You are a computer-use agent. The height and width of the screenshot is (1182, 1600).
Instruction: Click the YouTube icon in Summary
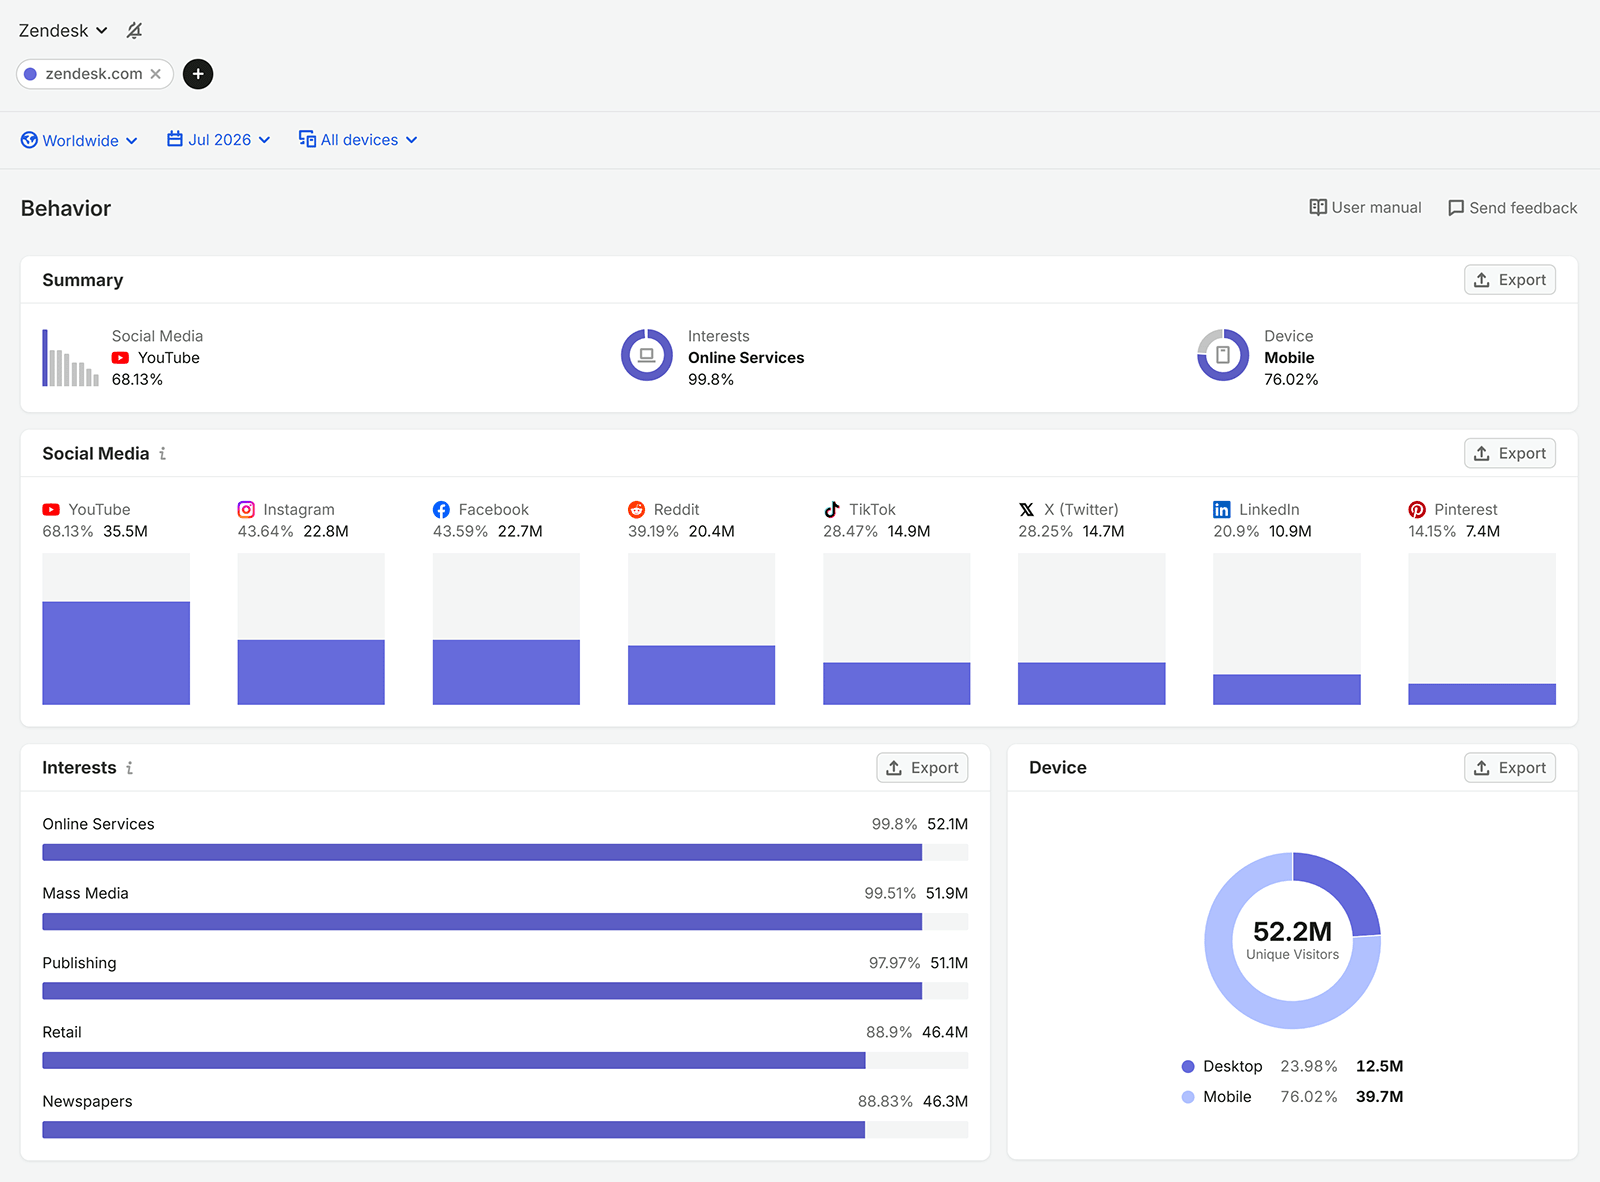pos(120,358)
